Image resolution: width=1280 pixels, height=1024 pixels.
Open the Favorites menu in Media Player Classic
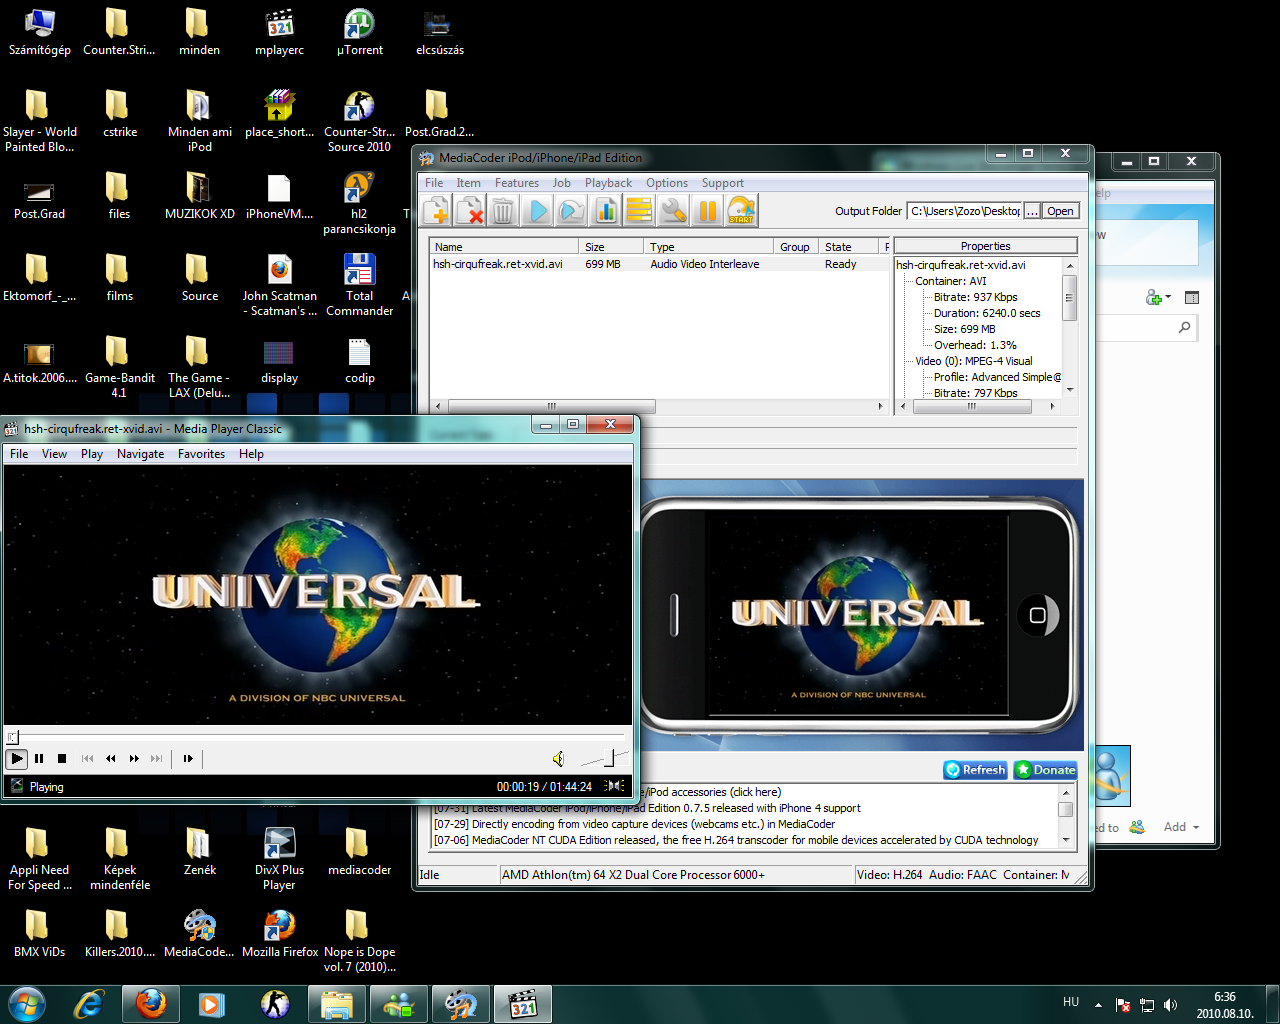(201, 454)
